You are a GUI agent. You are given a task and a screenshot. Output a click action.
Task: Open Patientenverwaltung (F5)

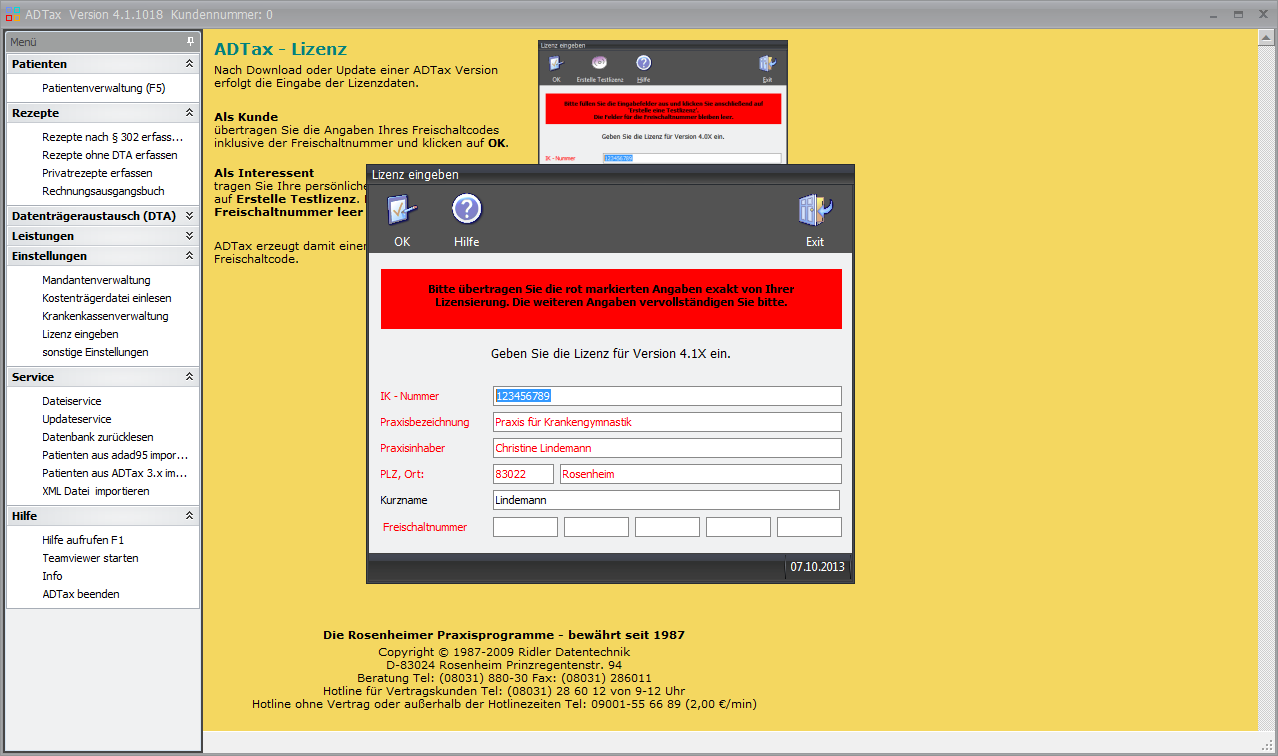coord(104,88)
